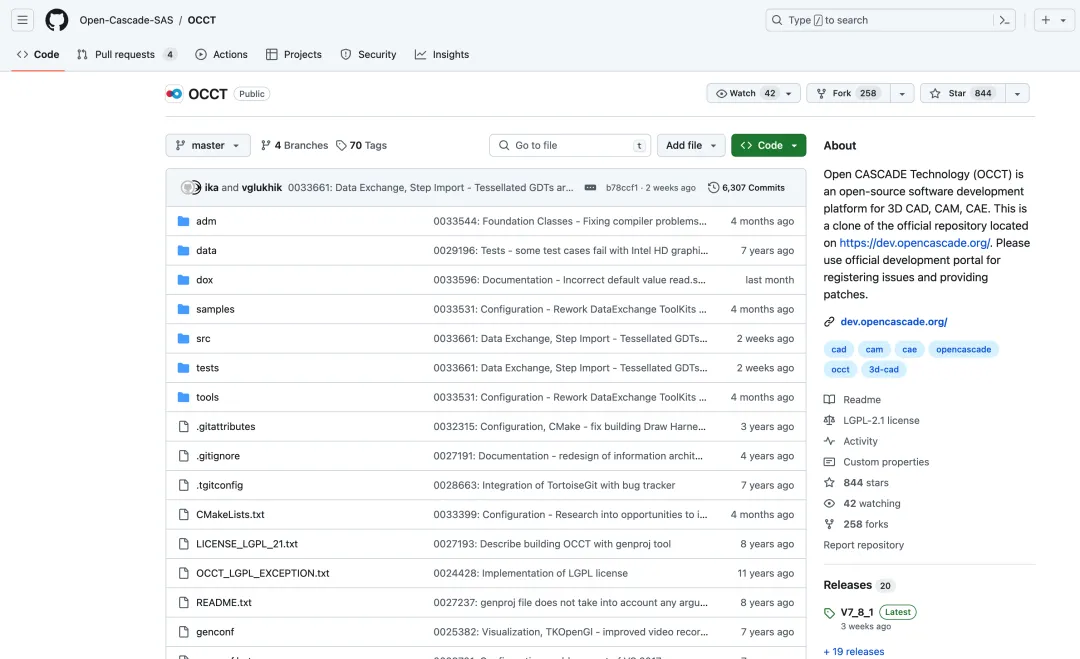
Task: Open the OCCT_LGPL_EXCEPTION.txt file
Action: tap(262, 573)
